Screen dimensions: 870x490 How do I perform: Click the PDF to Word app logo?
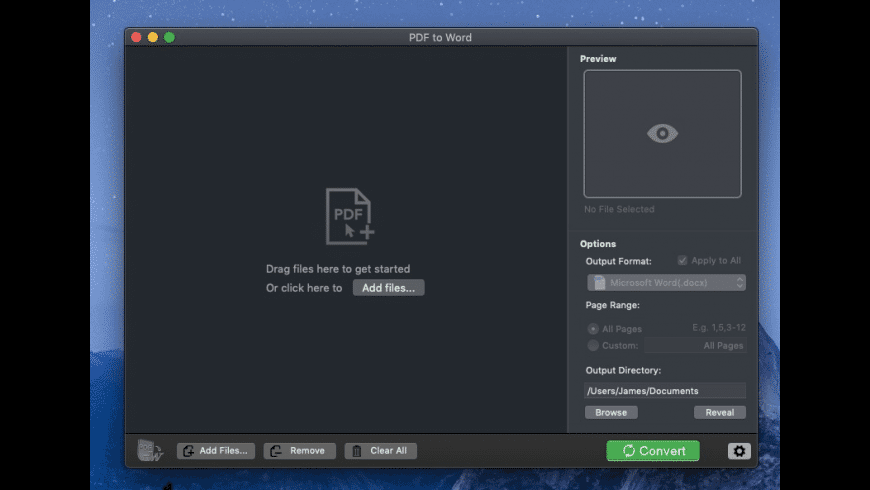(x=150, y=450)
